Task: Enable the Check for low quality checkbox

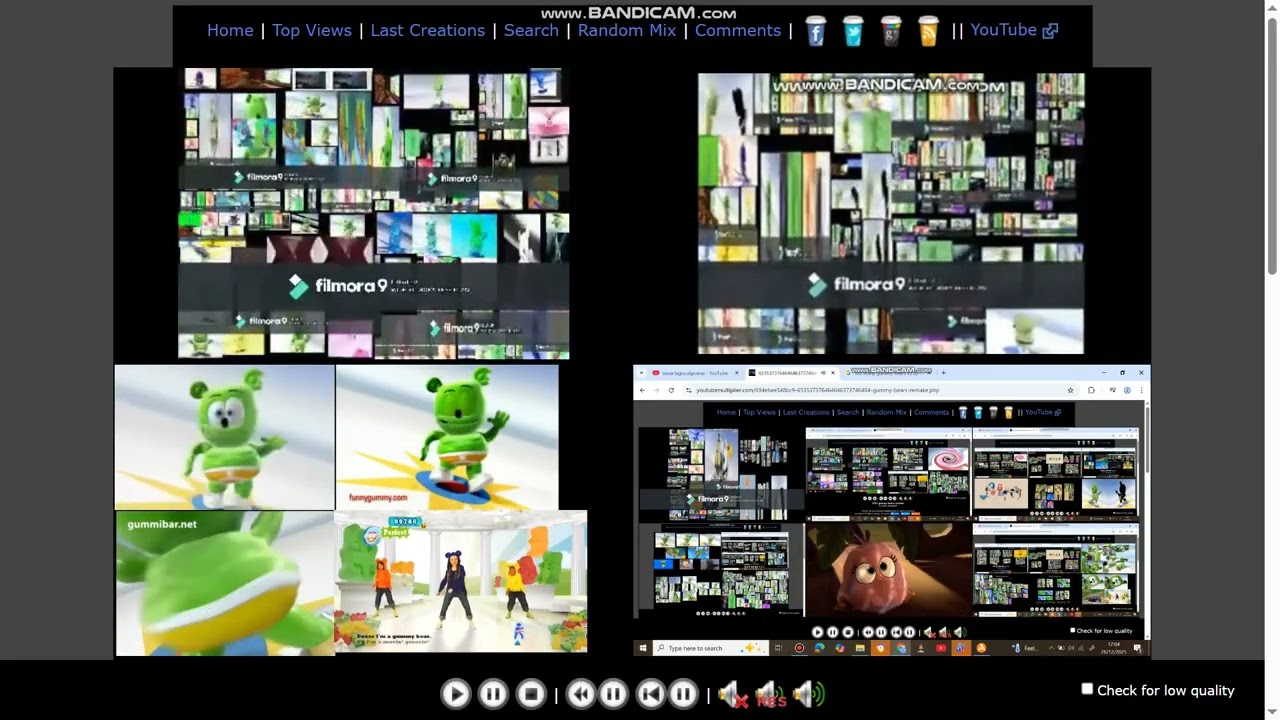Action: pos(1087,689)
